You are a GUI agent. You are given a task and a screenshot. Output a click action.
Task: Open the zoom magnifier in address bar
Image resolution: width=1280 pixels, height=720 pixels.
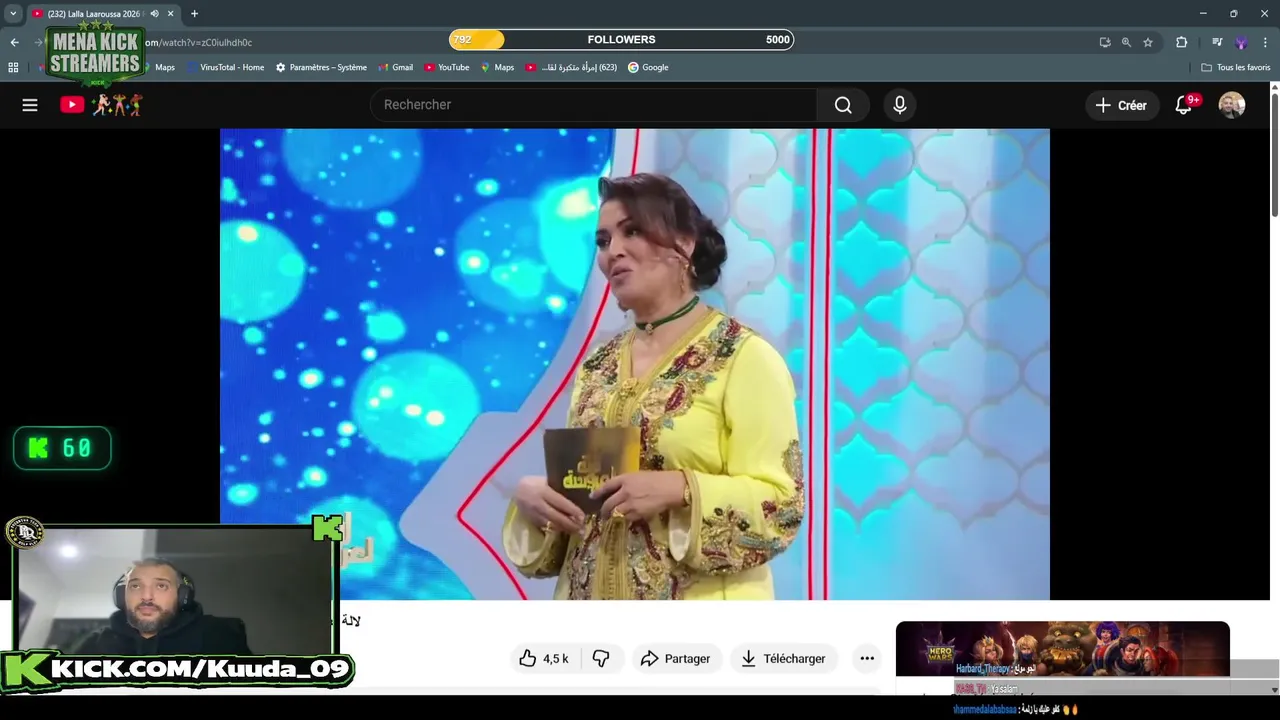pyautogui.click(x=1126, y=42)
